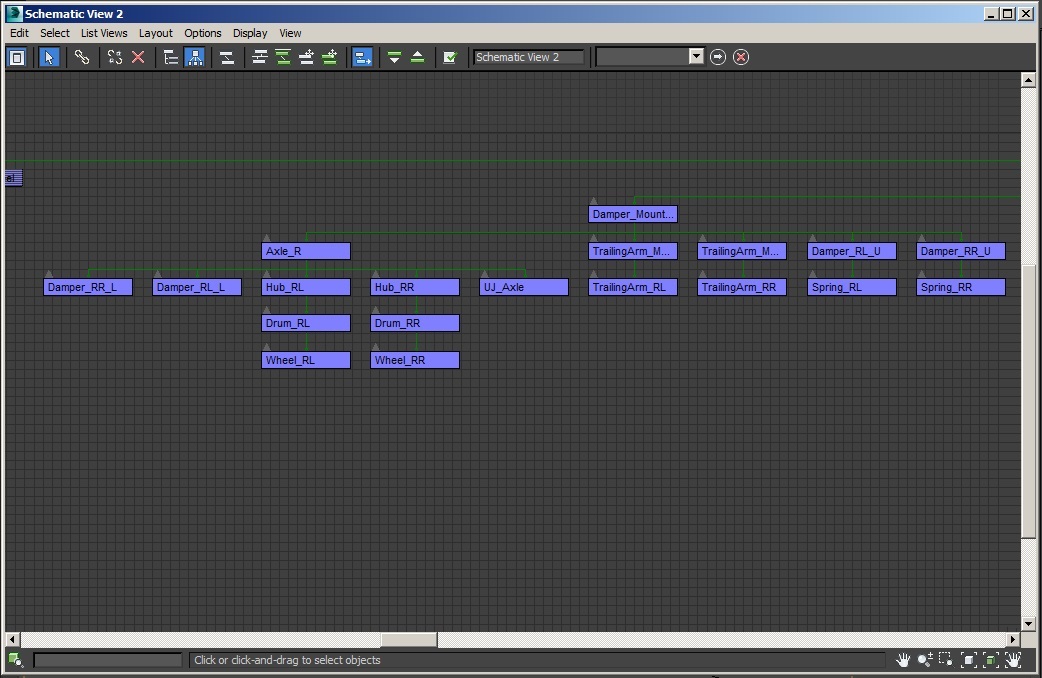Image resolution: width=1042 pixels, height=678 pixels.
Task: Click the Preferences checkmark icon
Action: coord(450,57)
